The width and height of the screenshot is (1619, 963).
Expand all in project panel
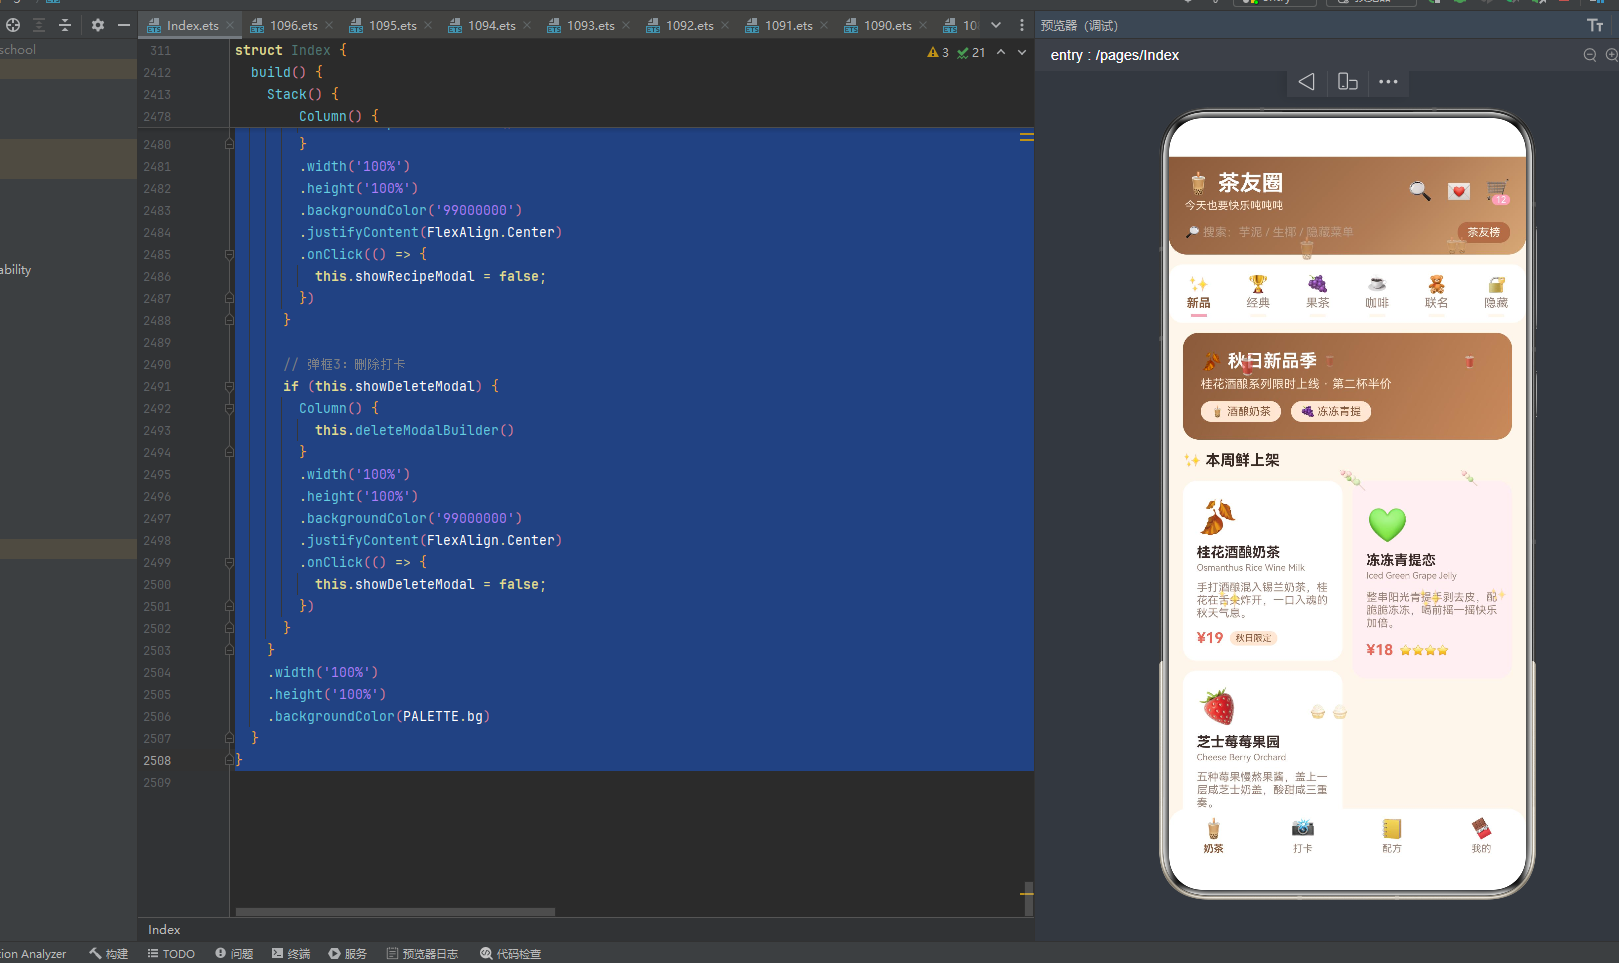39,25
